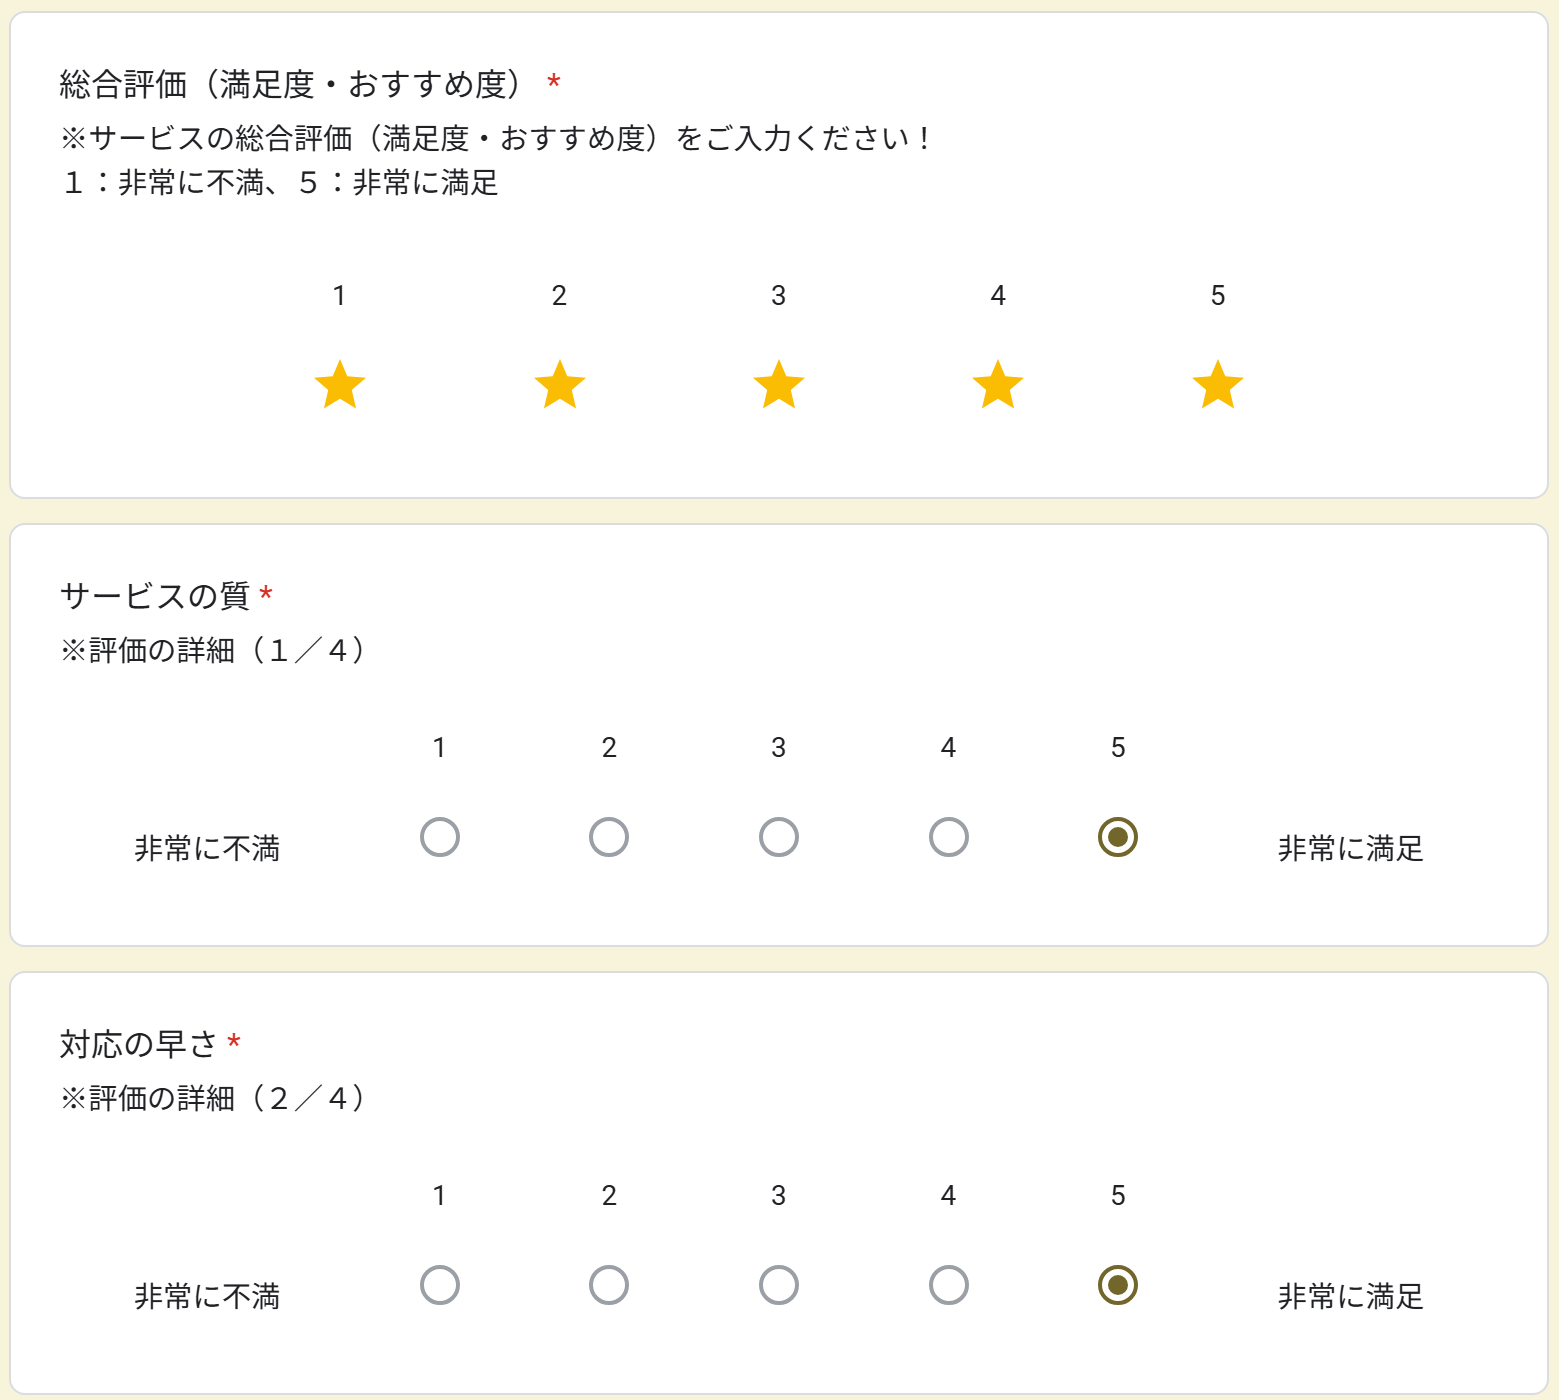Click the 対応の早さ question heading
This screenshot has width=1559, height=1400.
point(138,1044)
